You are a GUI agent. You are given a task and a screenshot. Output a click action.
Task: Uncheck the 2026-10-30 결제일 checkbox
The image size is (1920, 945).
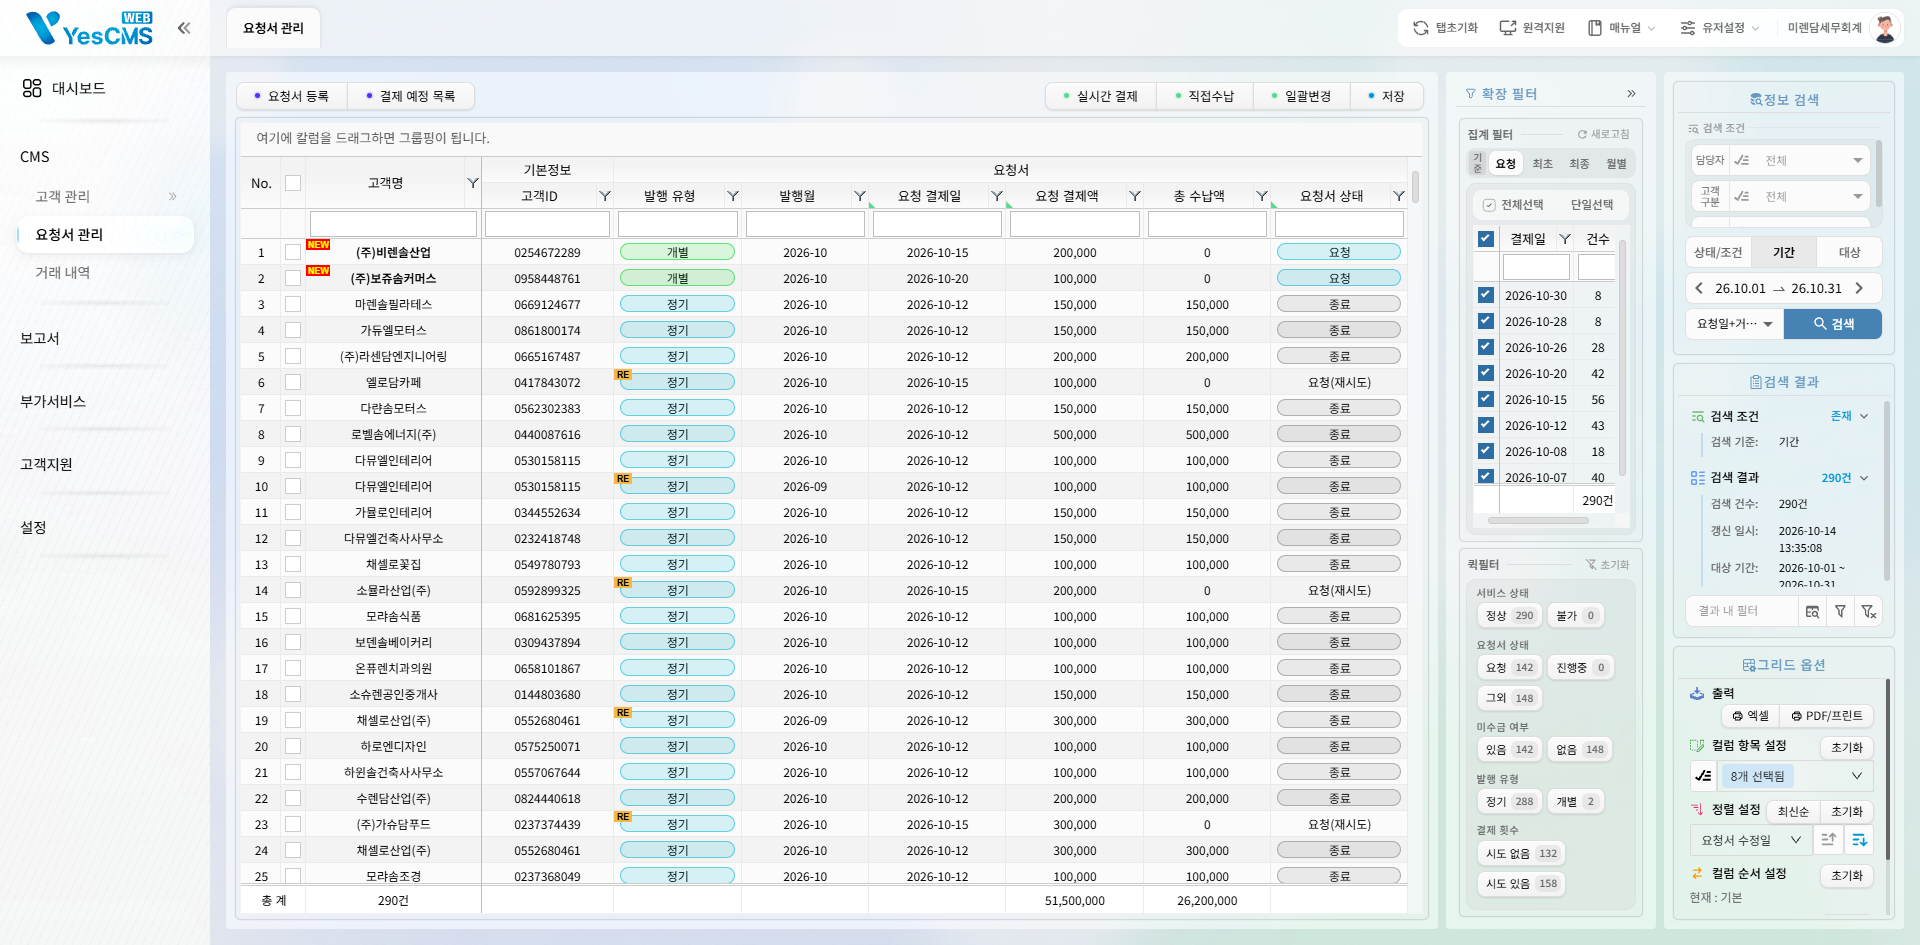[1486, 295]
